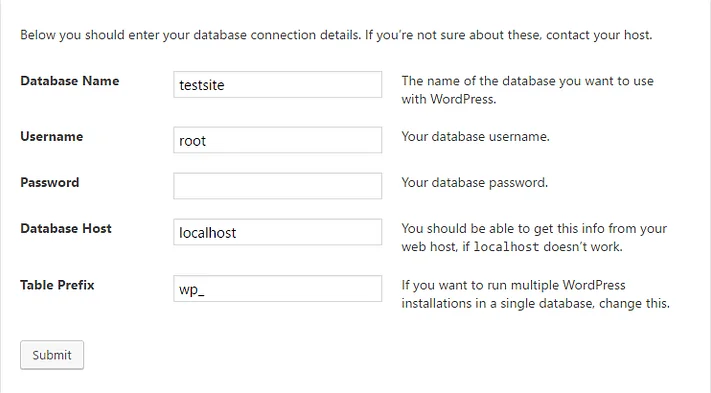The width and height of the screenshot is (711, 393).
Task: Click the Password label
Action: tap(50, 183)
